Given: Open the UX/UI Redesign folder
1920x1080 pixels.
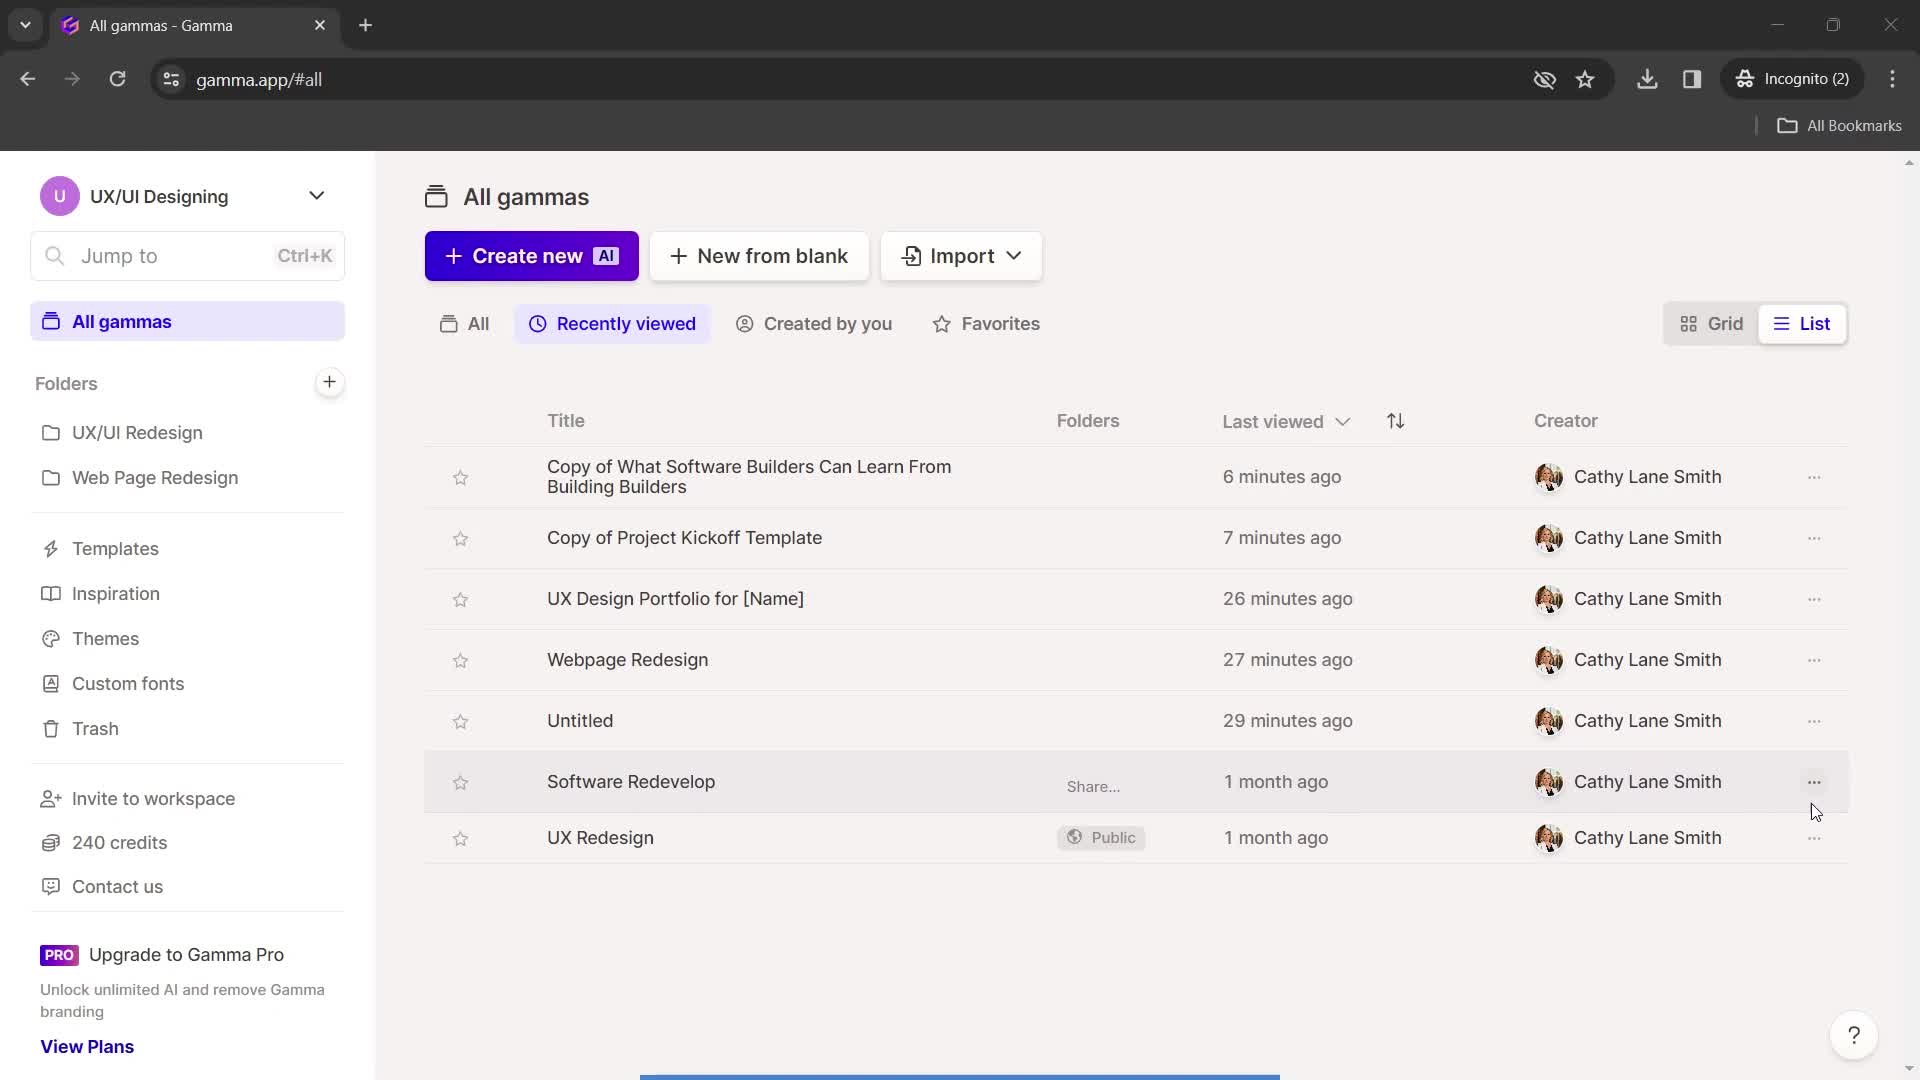Looking at the screenshot, I should 137,433.
